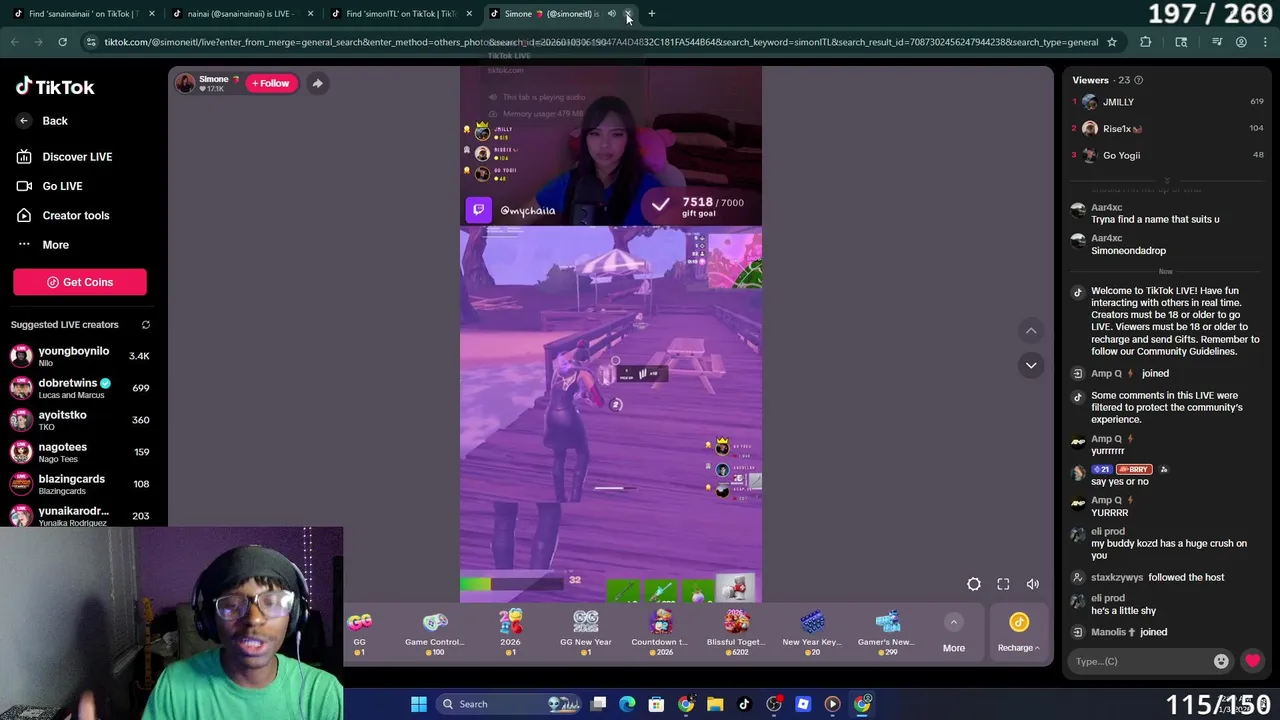
Task: Follow Simone with the Follow button
Action: 270,83
